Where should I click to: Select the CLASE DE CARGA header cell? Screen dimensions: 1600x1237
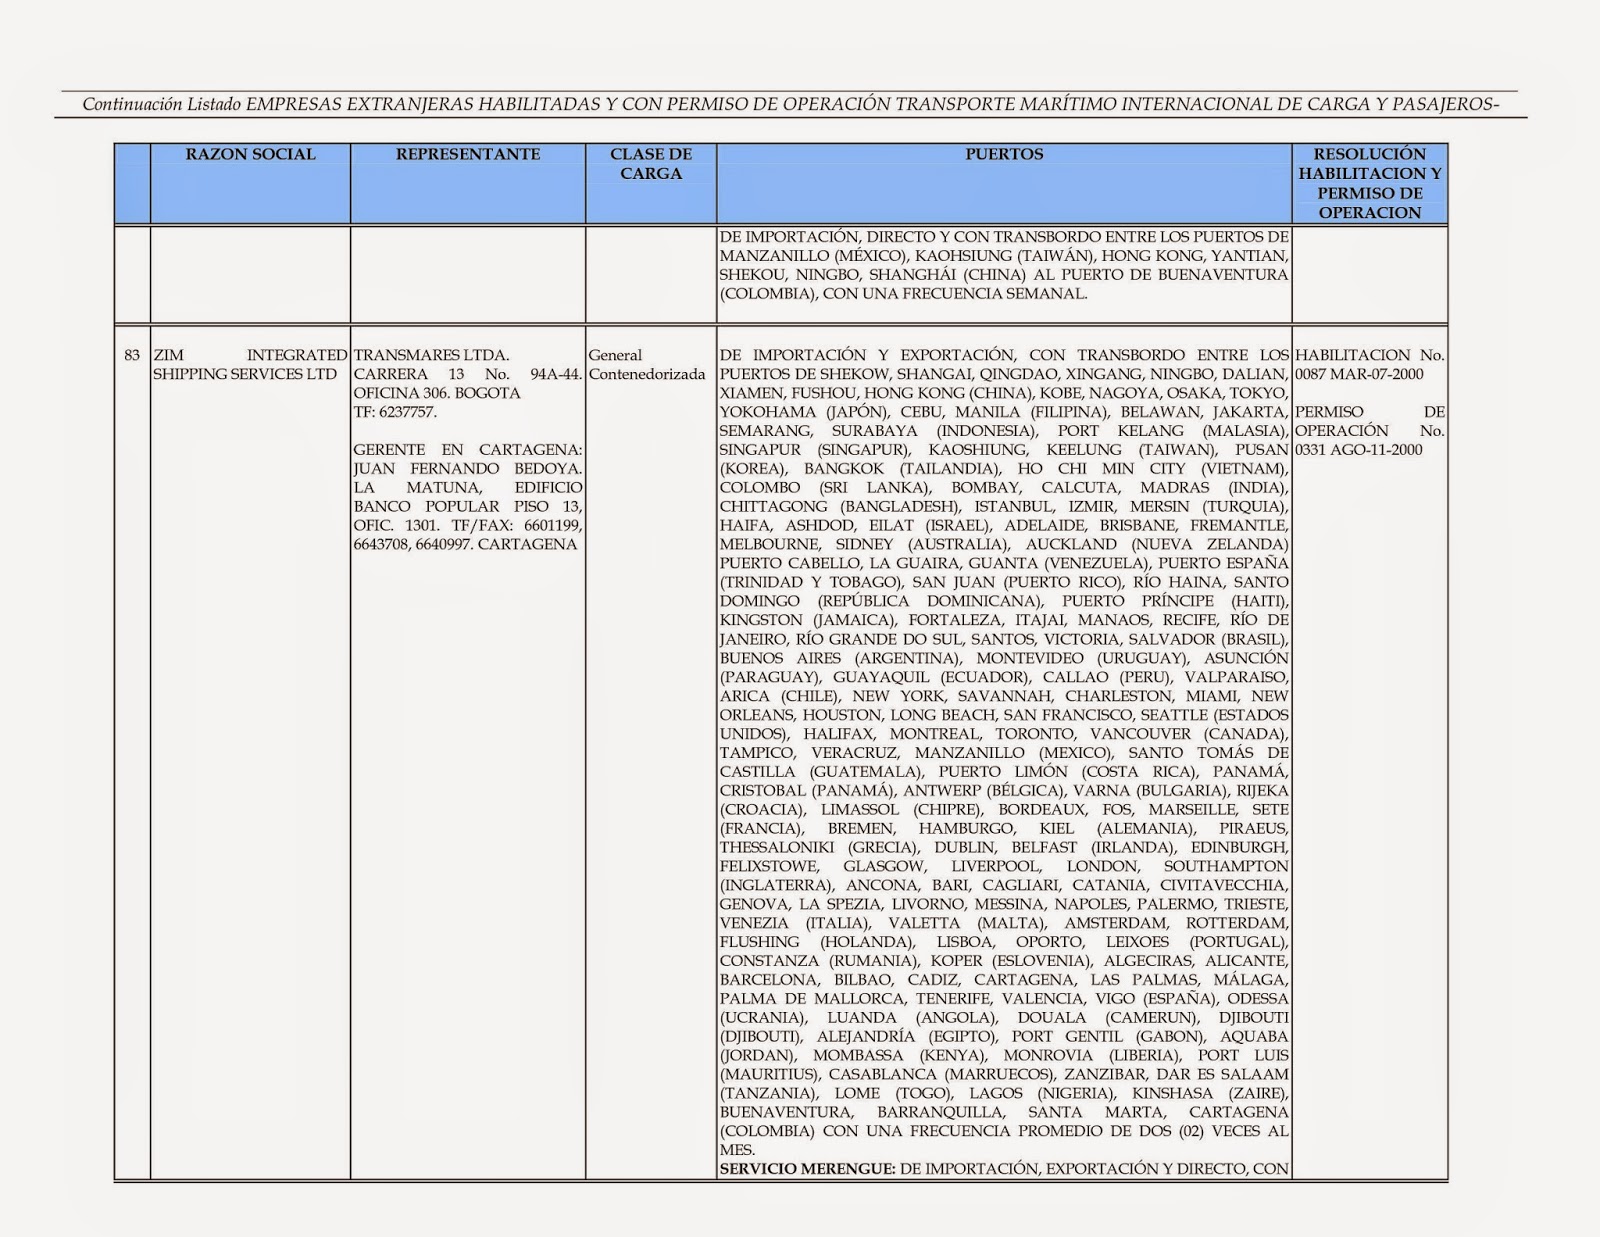click(651, 184)
